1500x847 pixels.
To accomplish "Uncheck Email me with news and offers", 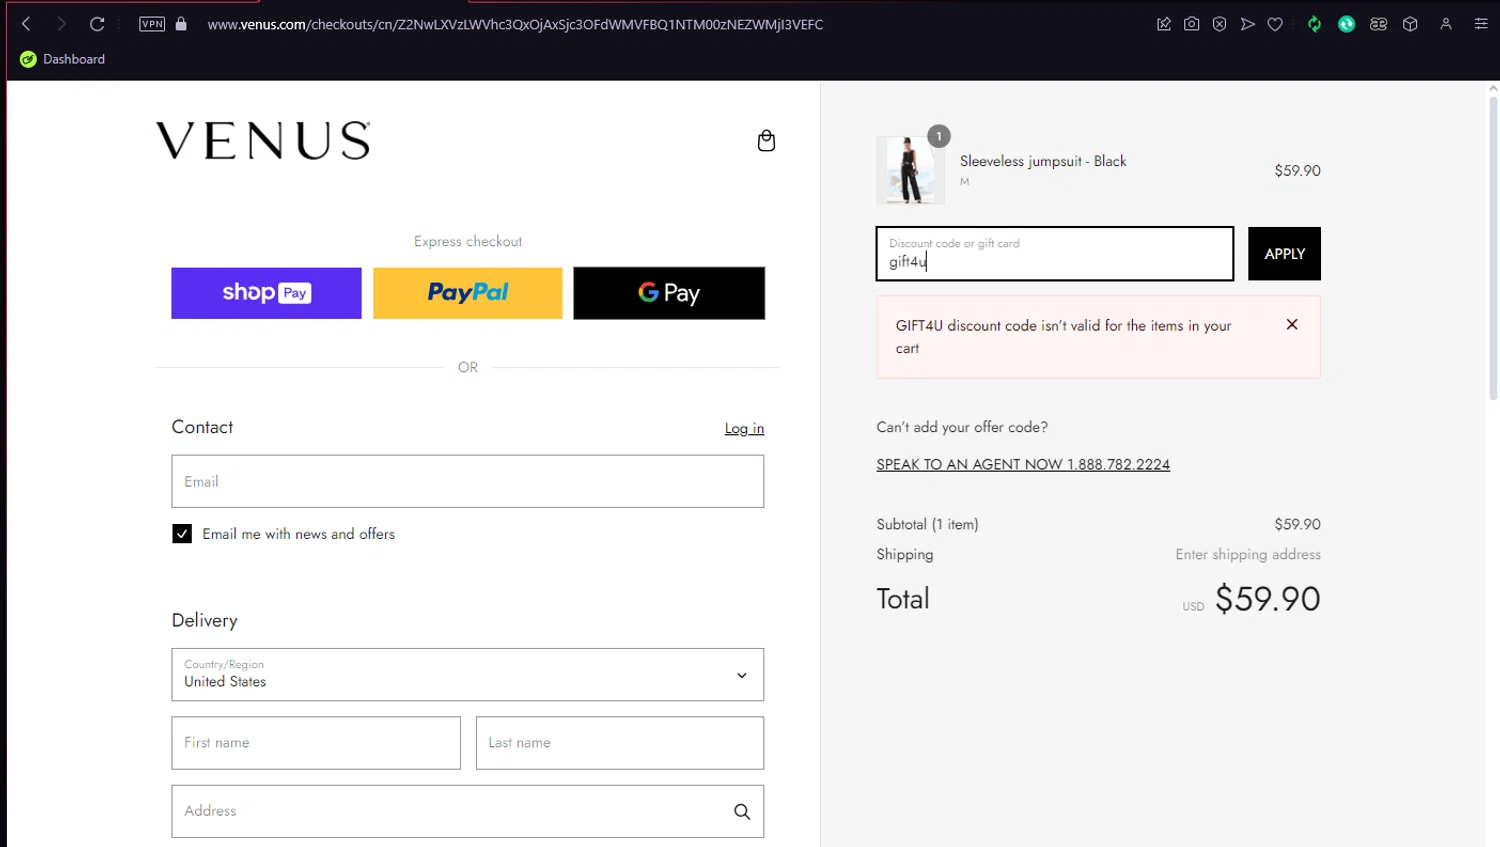I will click(182, 534).
